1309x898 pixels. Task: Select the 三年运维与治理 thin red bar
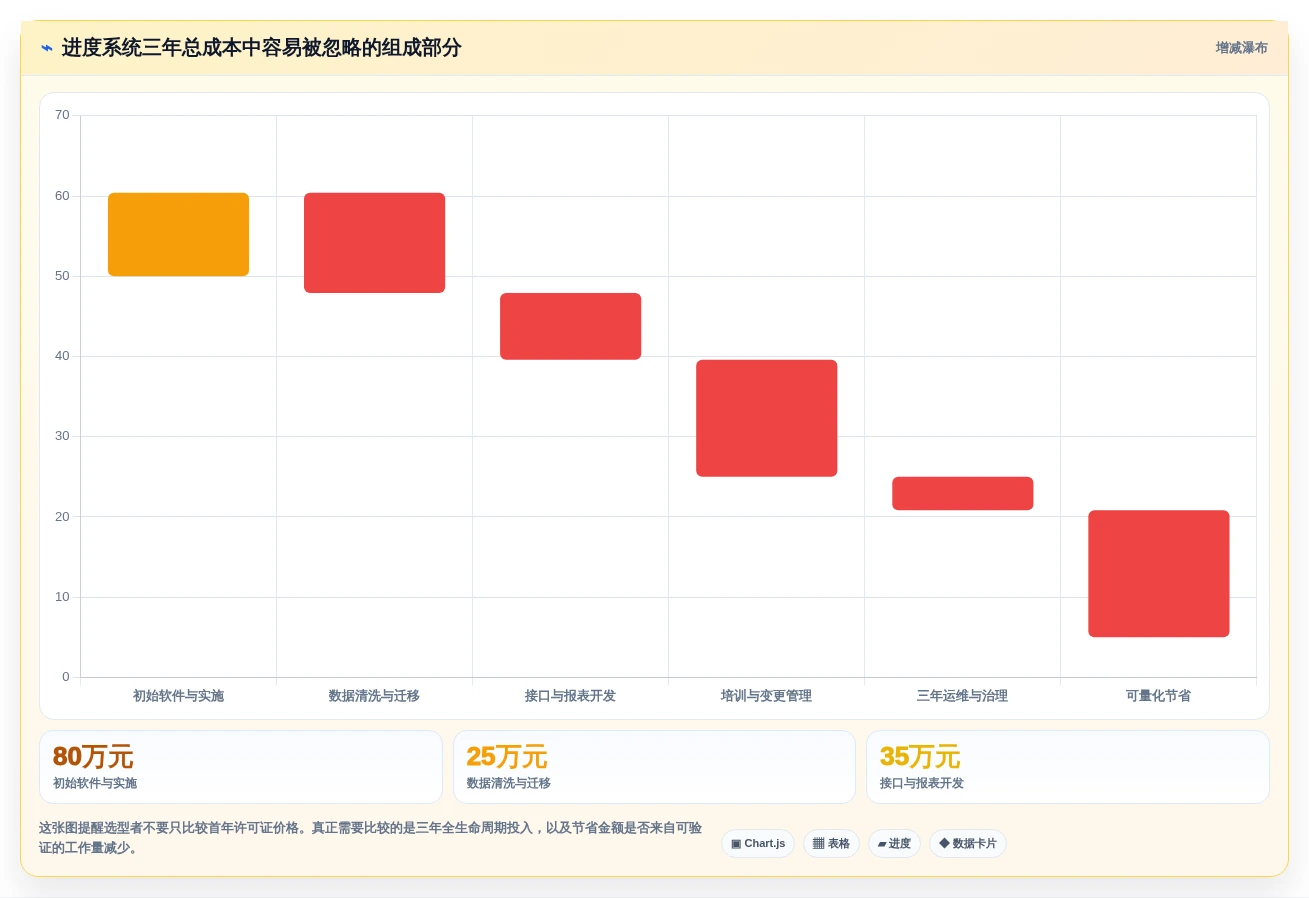point(962,493)
